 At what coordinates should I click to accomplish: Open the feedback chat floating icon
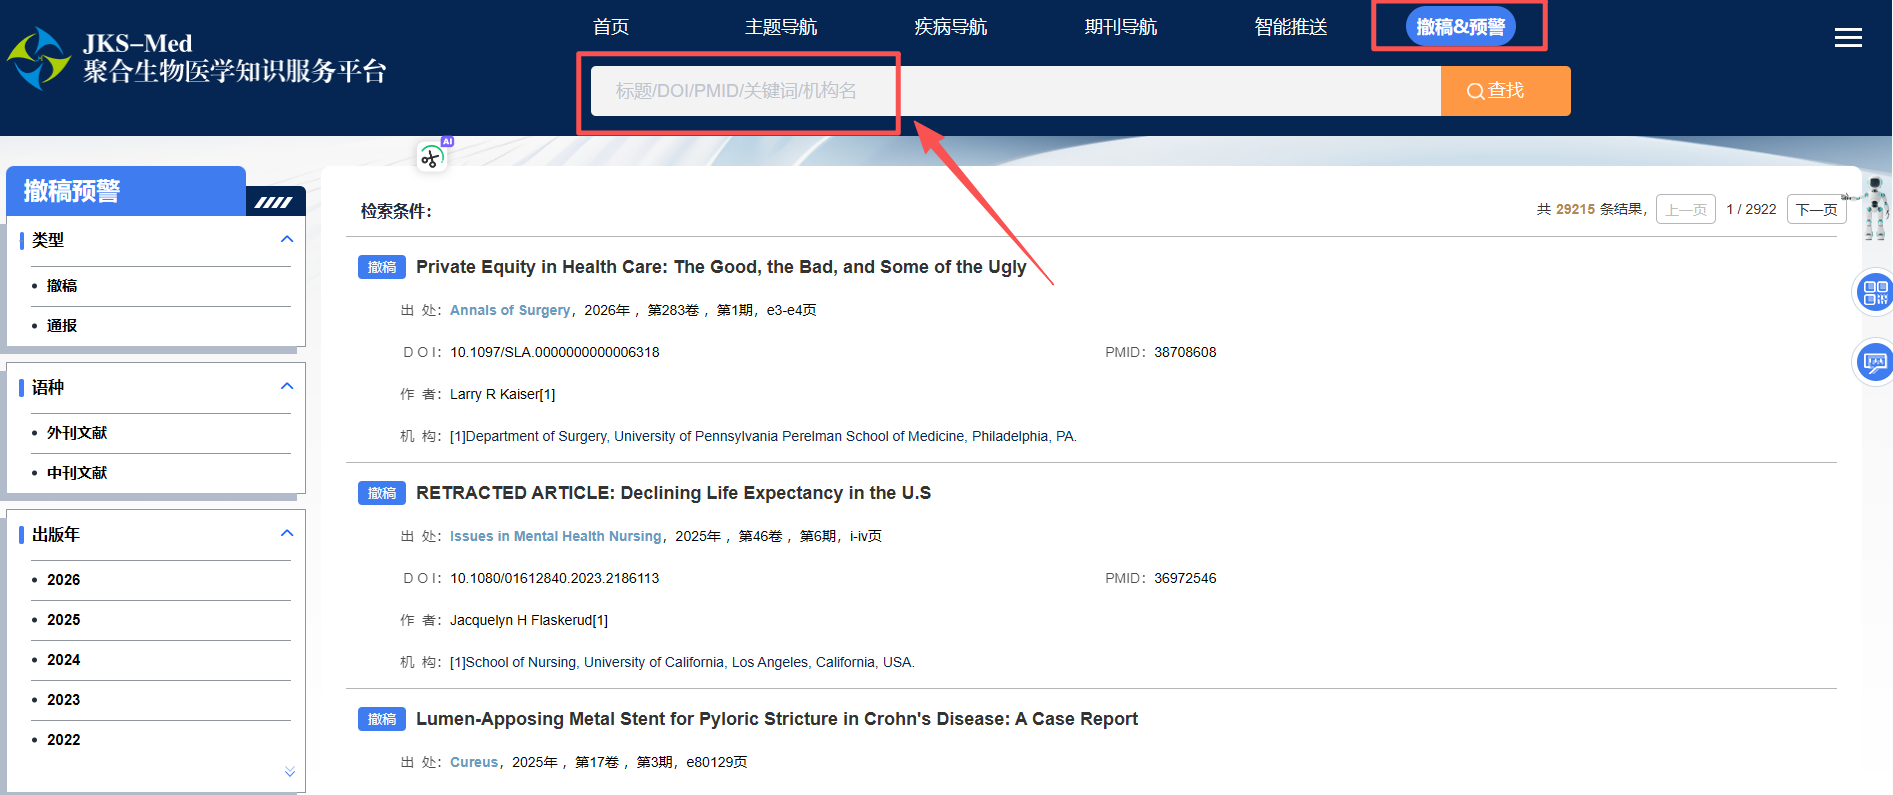(x=1874, y=362)
